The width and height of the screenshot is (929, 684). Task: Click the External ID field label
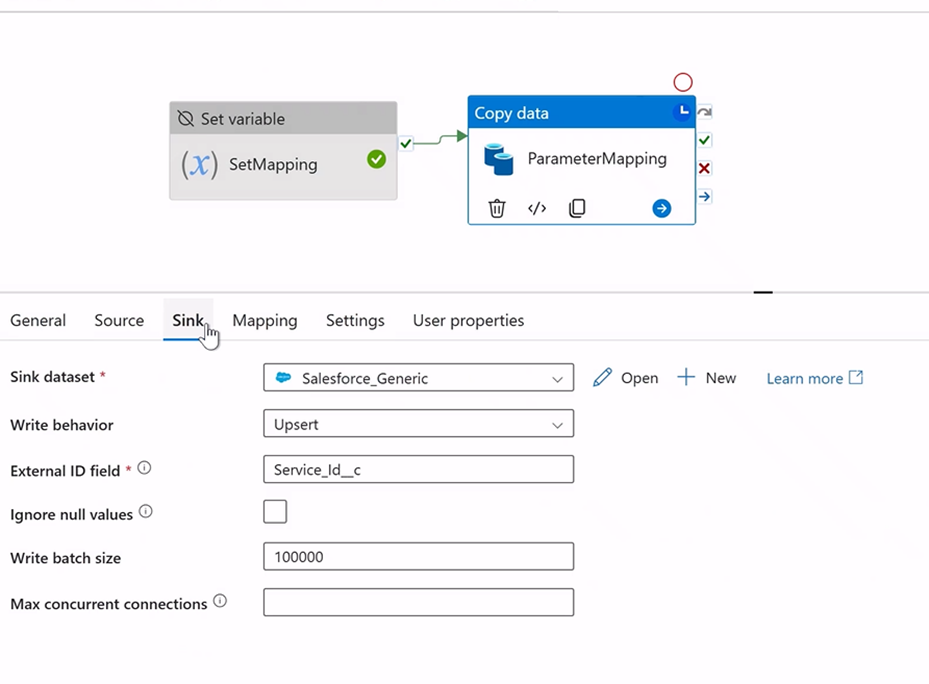65,471
